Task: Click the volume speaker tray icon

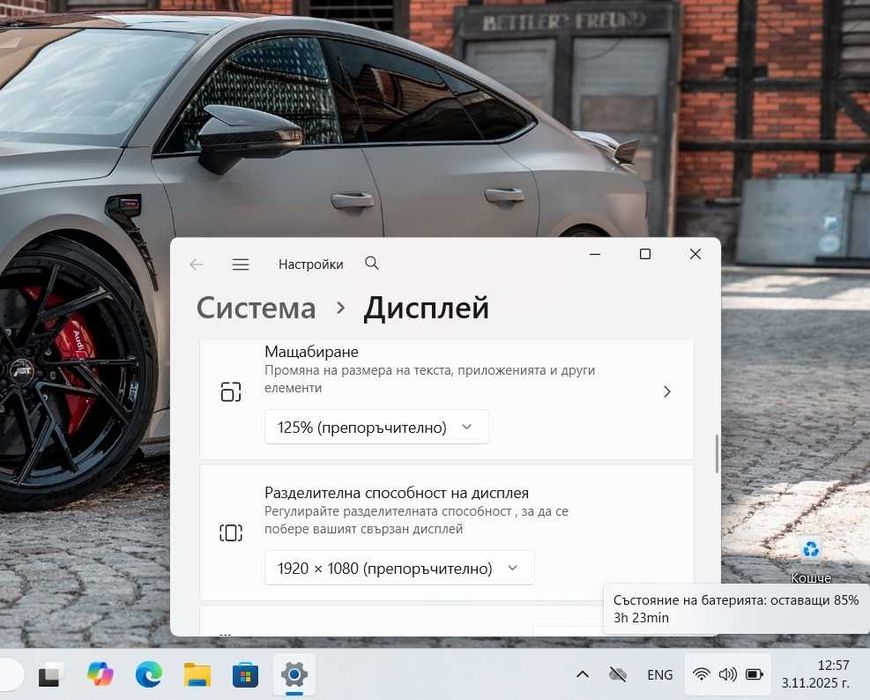Action: click(x=727, y=674)
